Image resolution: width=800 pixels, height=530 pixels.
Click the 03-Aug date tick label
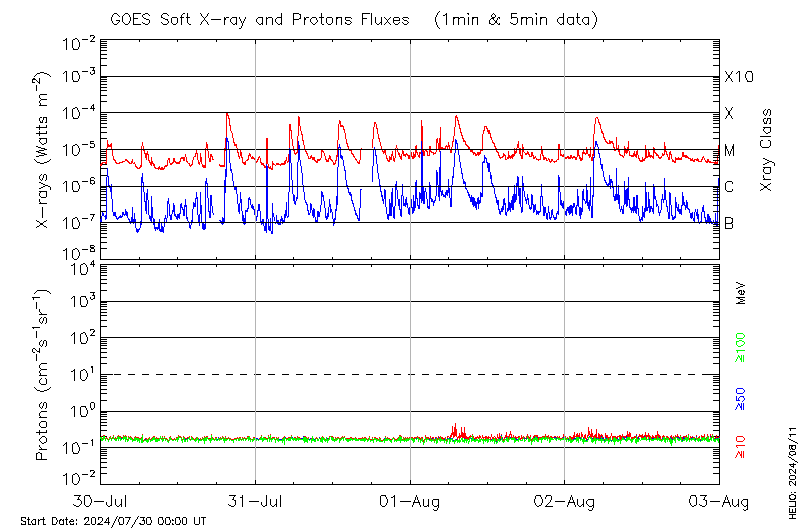pyautogui.click(x=719, y=499)
